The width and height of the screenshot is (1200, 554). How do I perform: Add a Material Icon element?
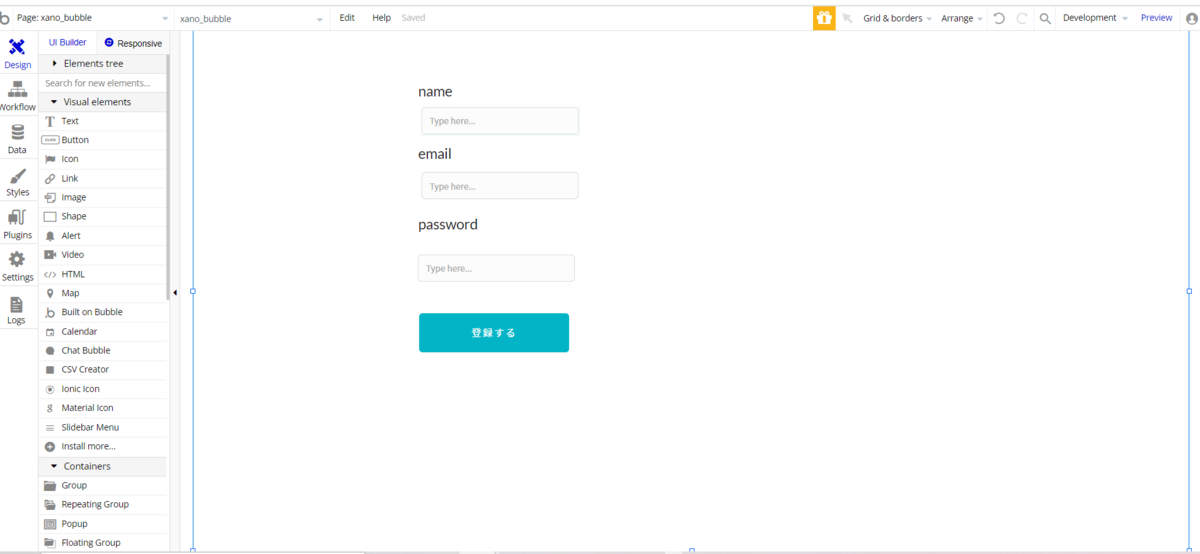[x=103, y=408]
